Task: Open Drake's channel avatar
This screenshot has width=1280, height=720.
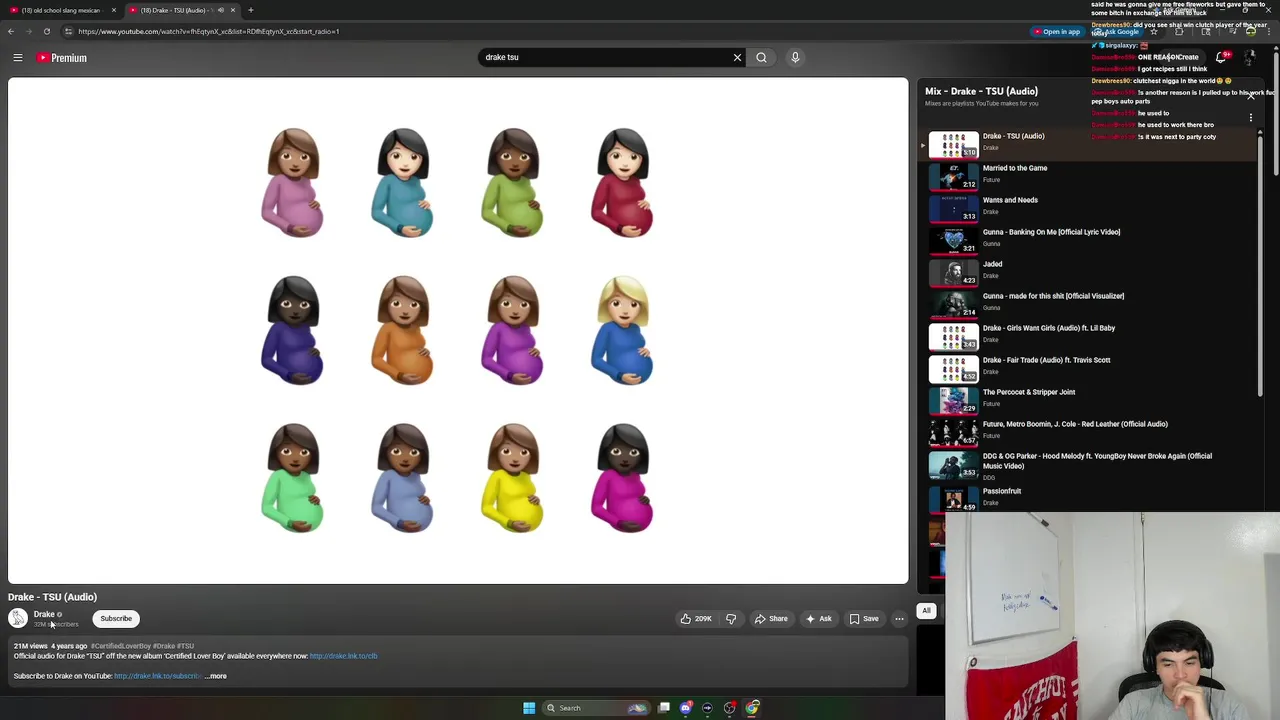Action: [x=18, y=619]
